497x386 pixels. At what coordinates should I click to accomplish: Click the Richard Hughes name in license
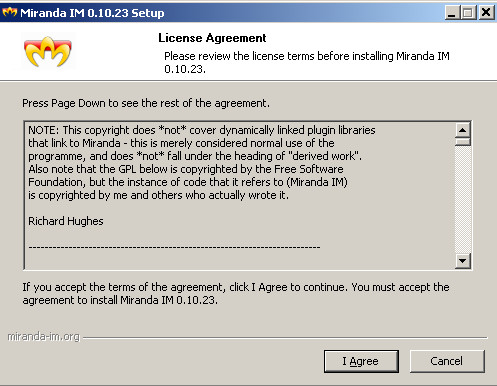(66, 221)
